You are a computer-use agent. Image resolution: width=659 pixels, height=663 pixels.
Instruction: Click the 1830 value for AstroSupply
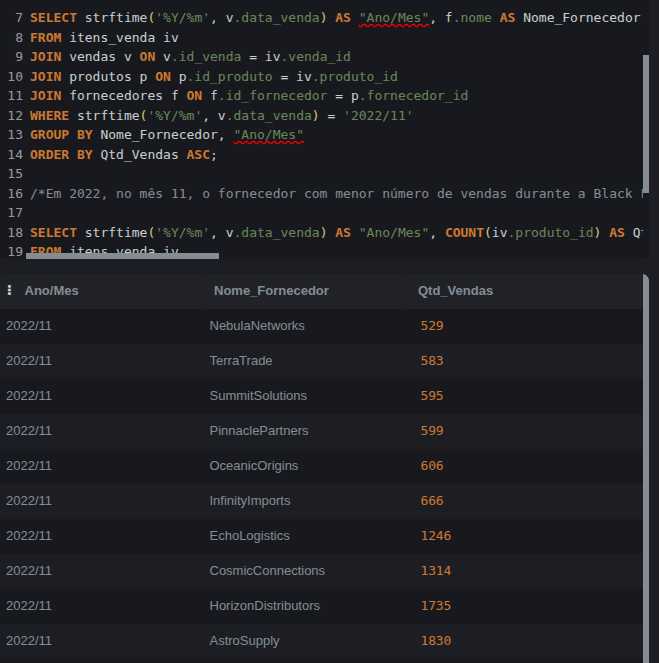click(x=436, y=641)
